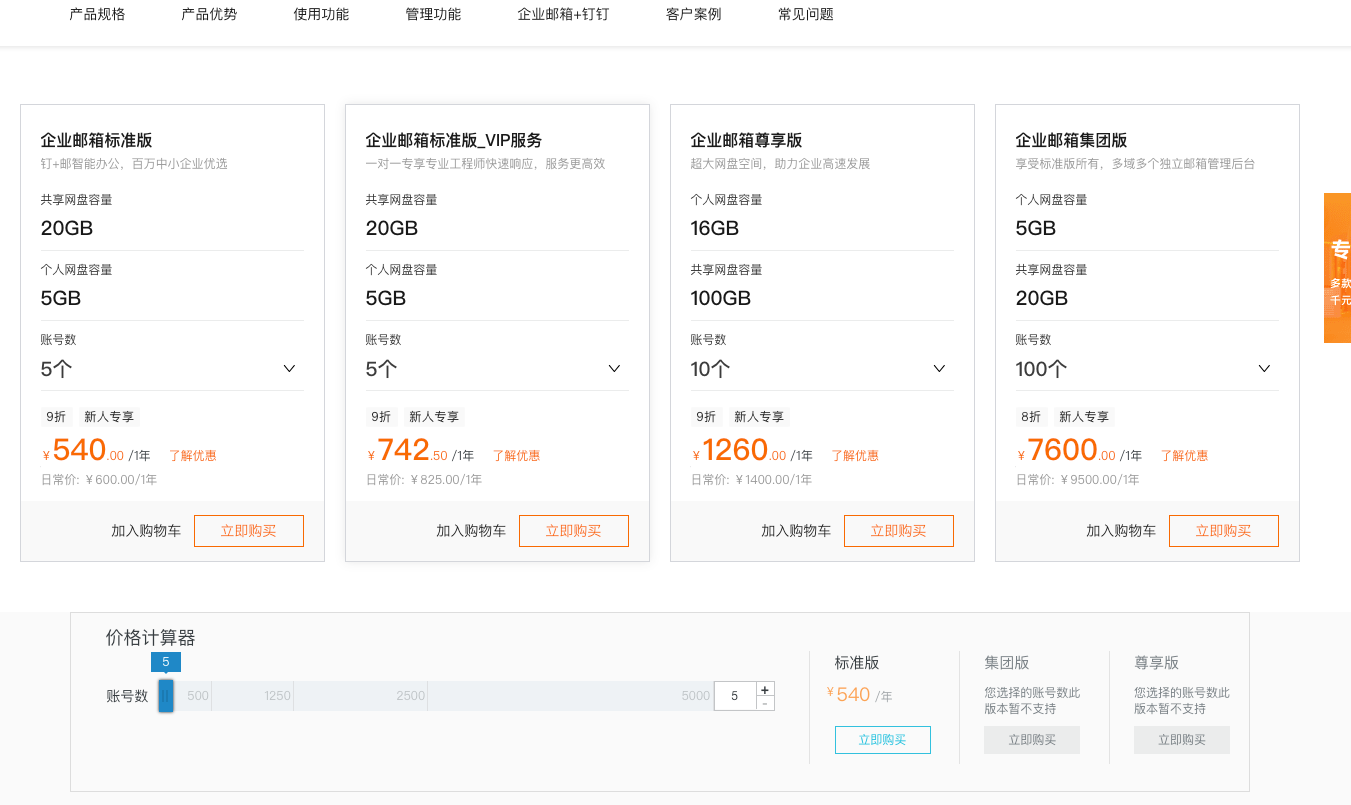Add 企业邮箱标准版 to cart via 加入购物车

(x=146, y=531)
